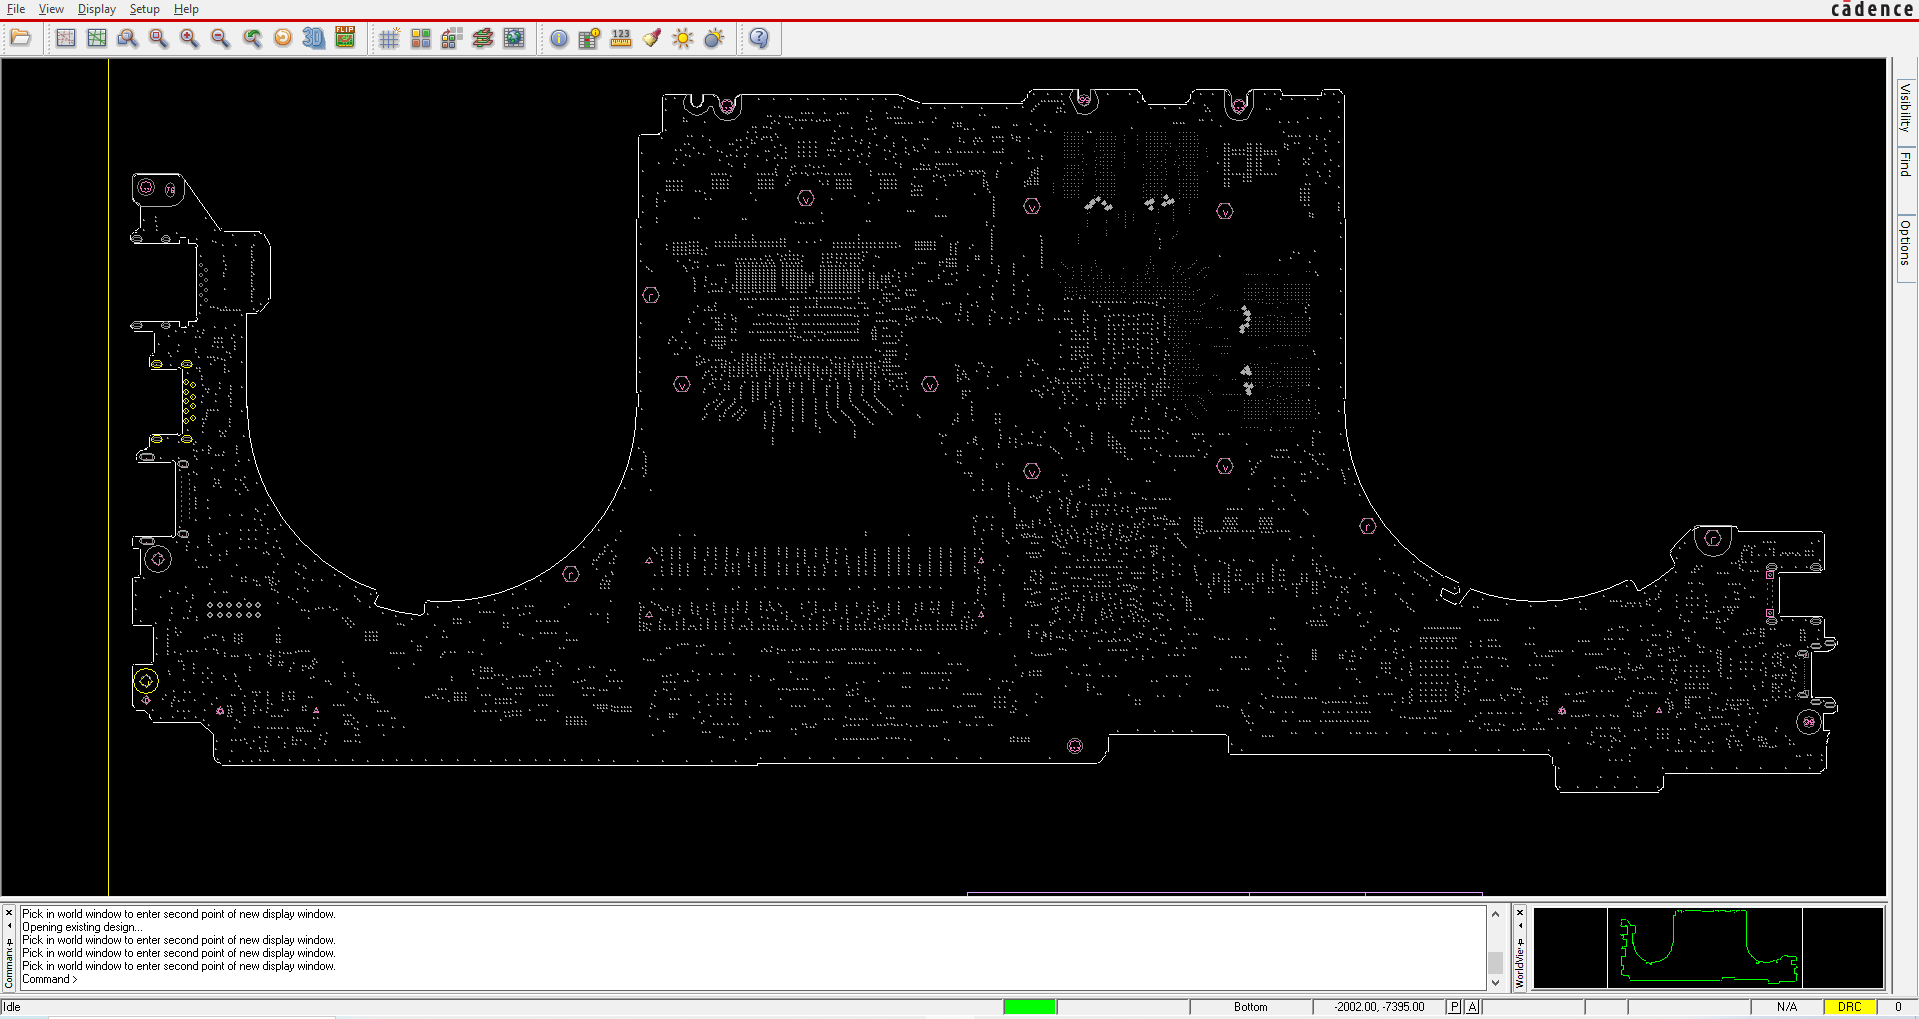Select the Zoom By Points tool
The width and height of the screenshot is (1919, 1019).
tap(127, 38)
